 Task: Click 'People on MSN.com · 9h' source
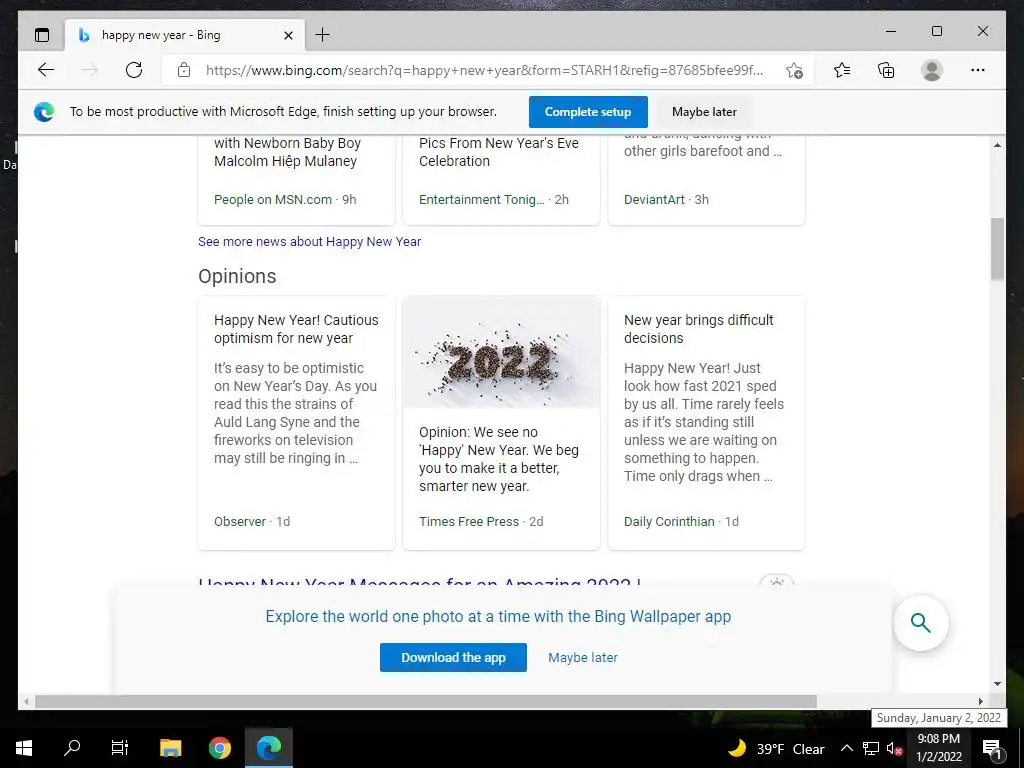click(x=285, y=200)
